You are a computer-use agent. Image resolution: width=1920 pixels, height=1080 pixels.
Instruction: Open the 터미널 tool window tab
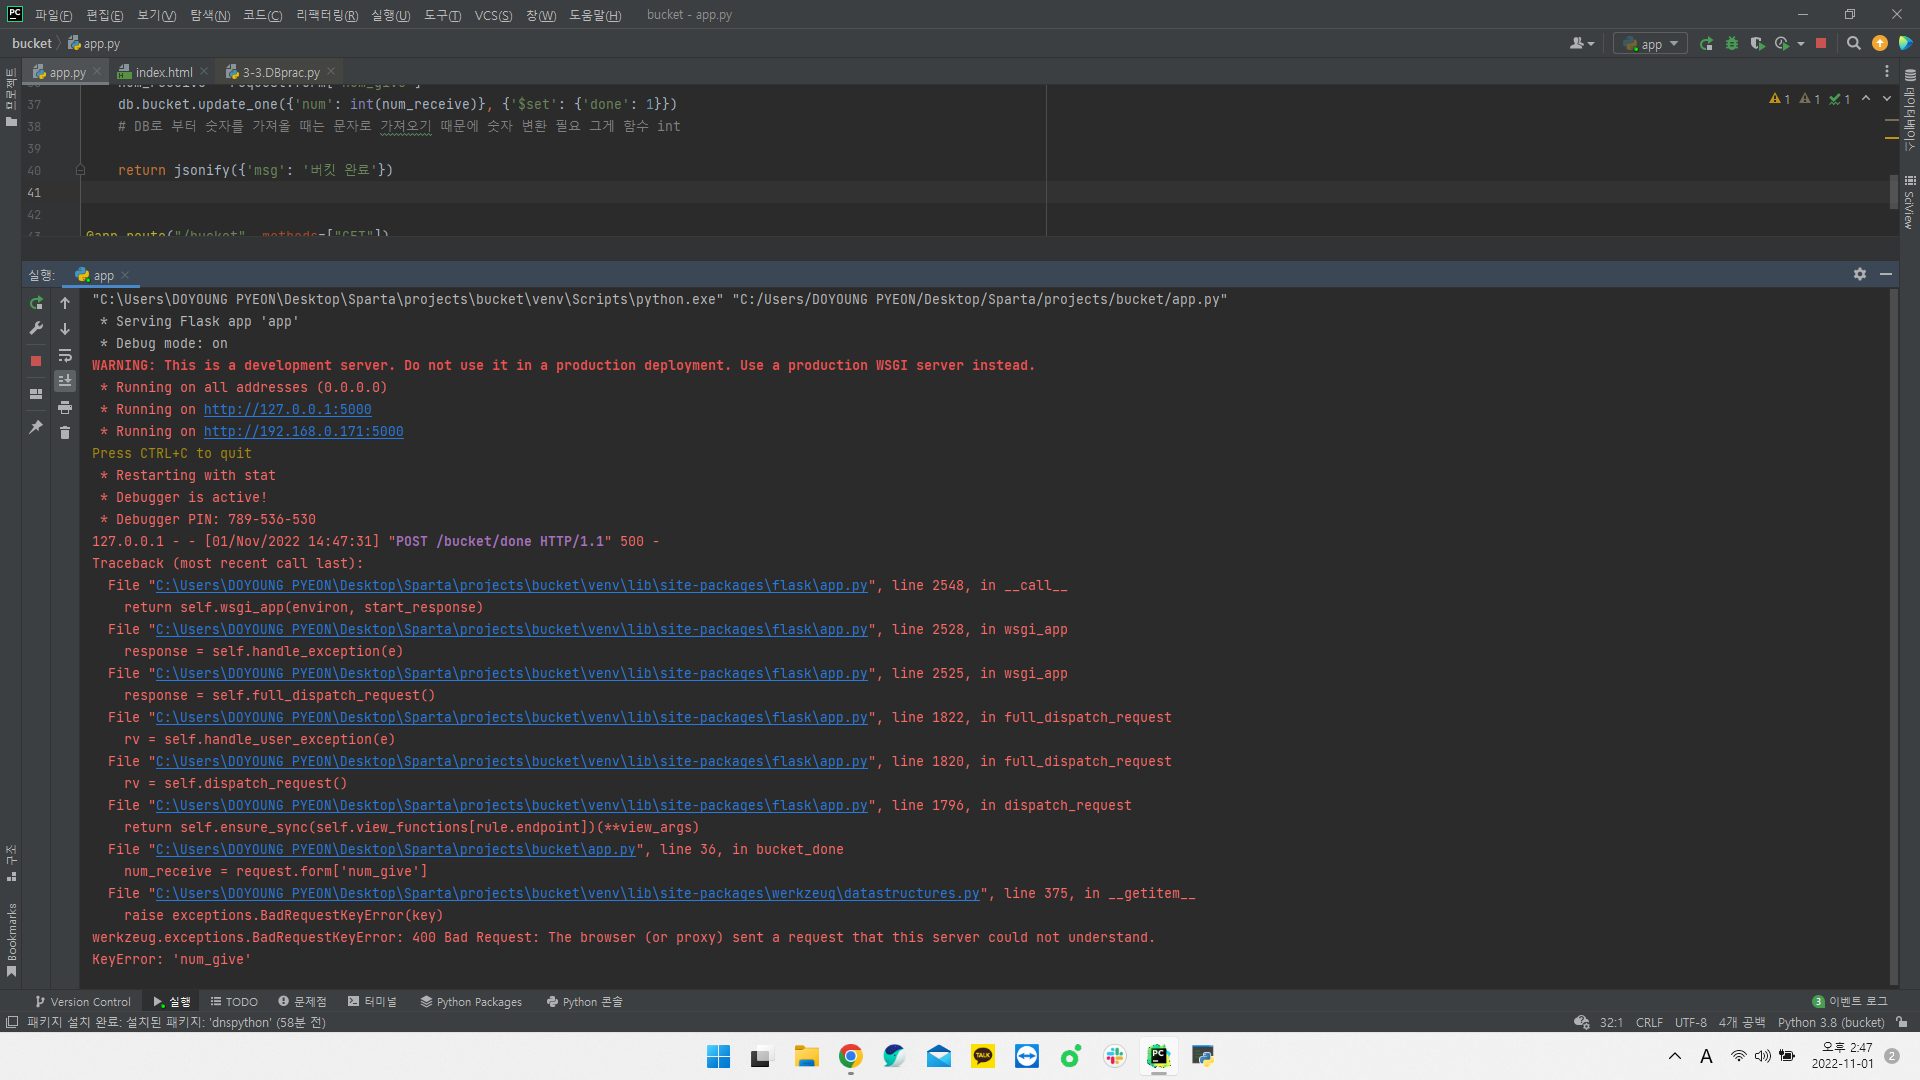point(372,1001)
